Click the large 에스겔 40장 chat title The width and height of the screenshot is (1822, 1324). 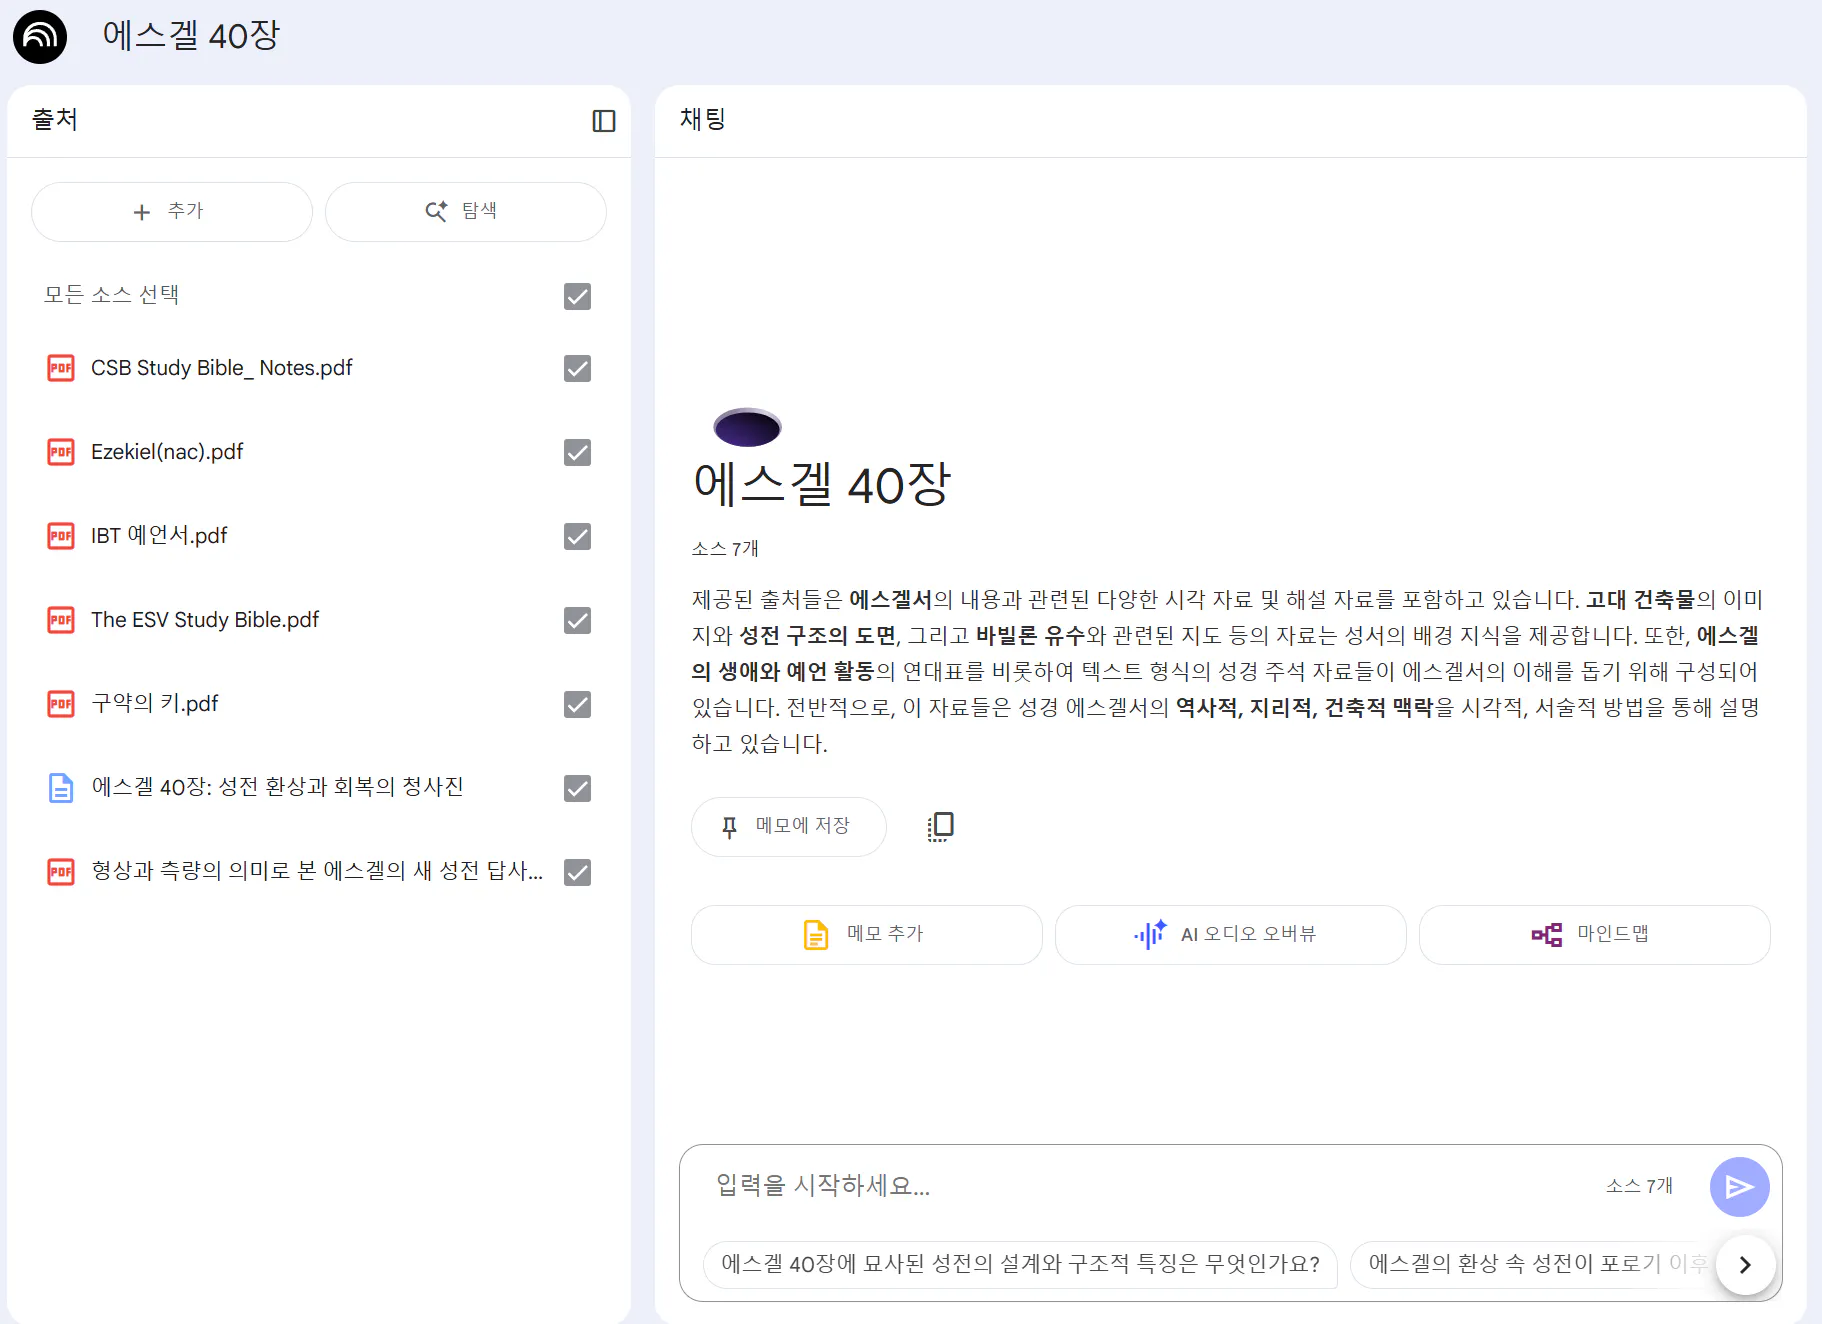tap(822, 485)
